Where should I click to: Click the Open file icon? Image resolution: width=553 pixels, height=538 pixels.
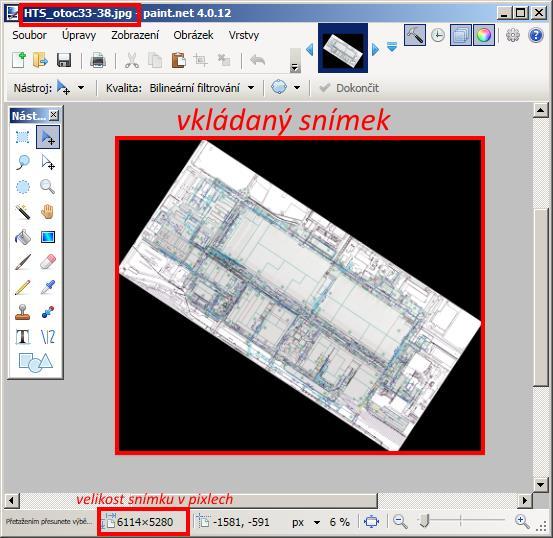click(x=40, y=60)
